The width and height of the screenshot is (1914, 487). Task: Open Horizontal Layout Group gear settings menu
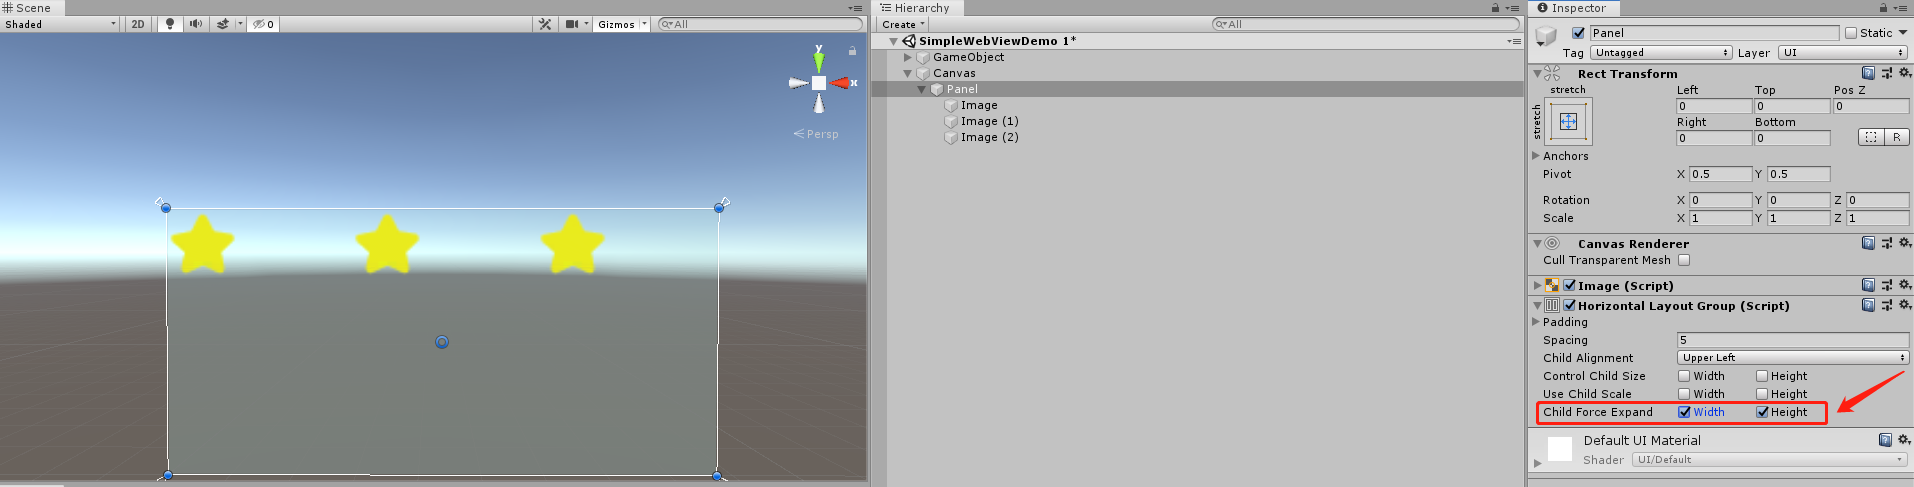pyautogui.click(x=1904, y=305)
